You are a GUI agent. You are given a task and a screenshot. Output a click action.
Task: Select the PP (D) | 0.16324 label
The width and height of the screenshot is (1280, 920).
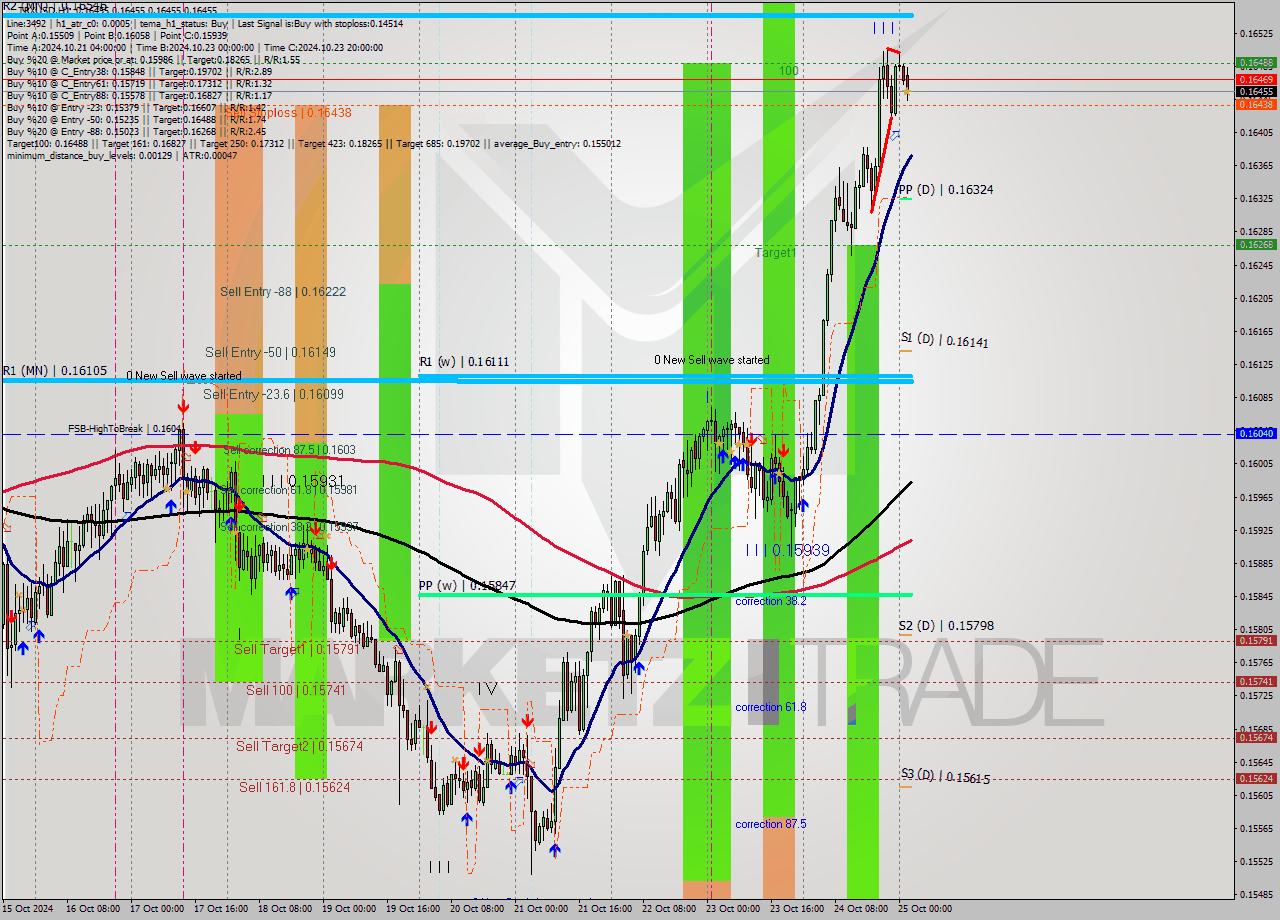coord(946,189)
